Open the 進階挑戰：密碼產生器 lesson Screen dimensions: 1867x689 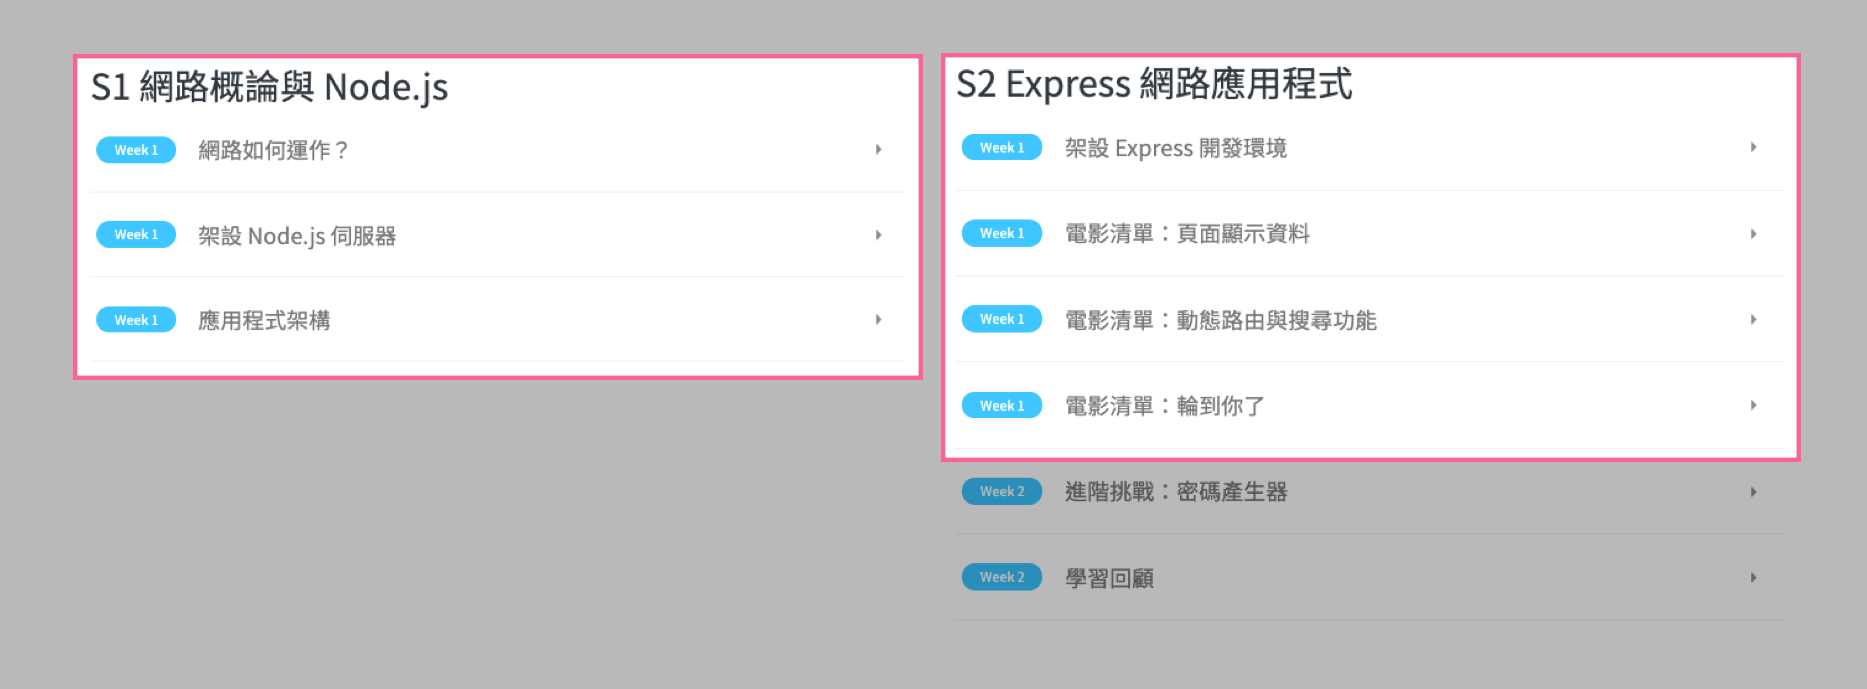pos(1175,492)
